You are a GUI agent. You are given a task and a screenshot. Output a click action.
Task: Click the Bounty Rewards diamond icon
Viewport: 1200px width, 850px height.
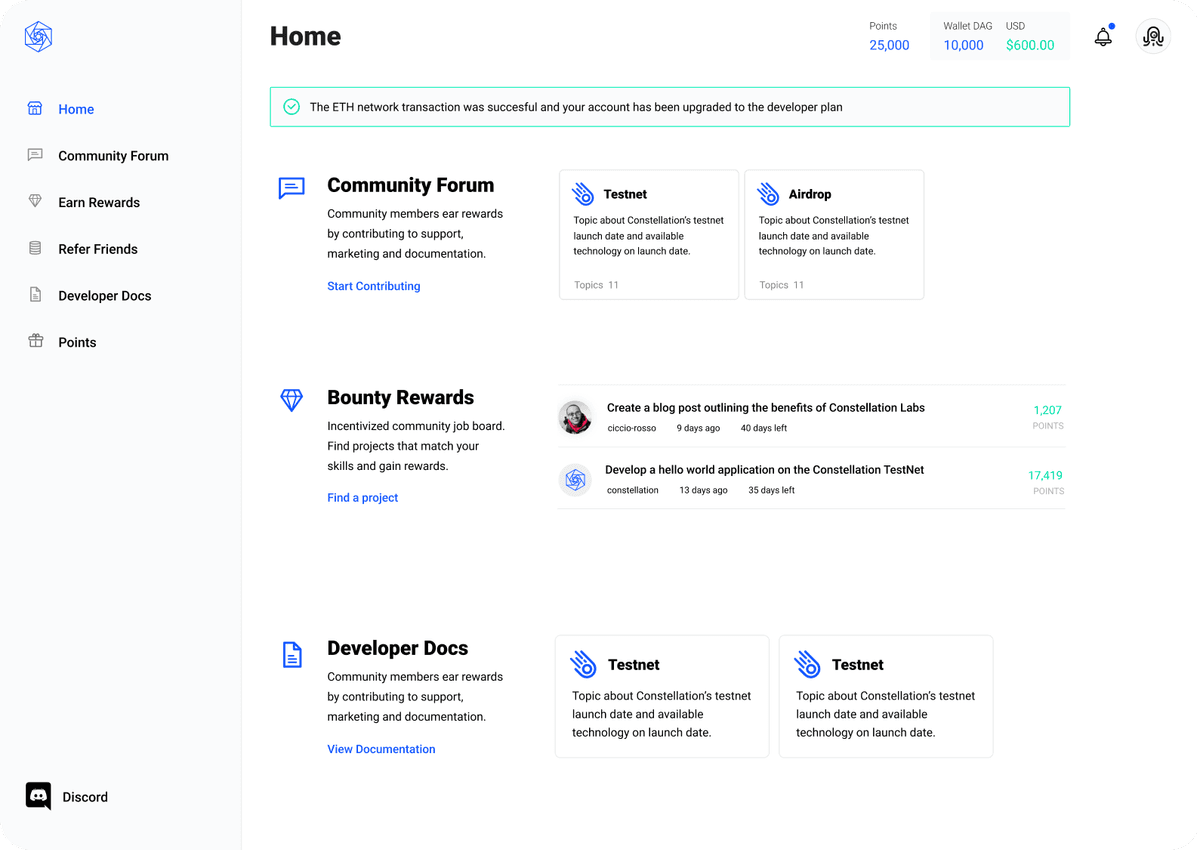[x=291, y=400]
